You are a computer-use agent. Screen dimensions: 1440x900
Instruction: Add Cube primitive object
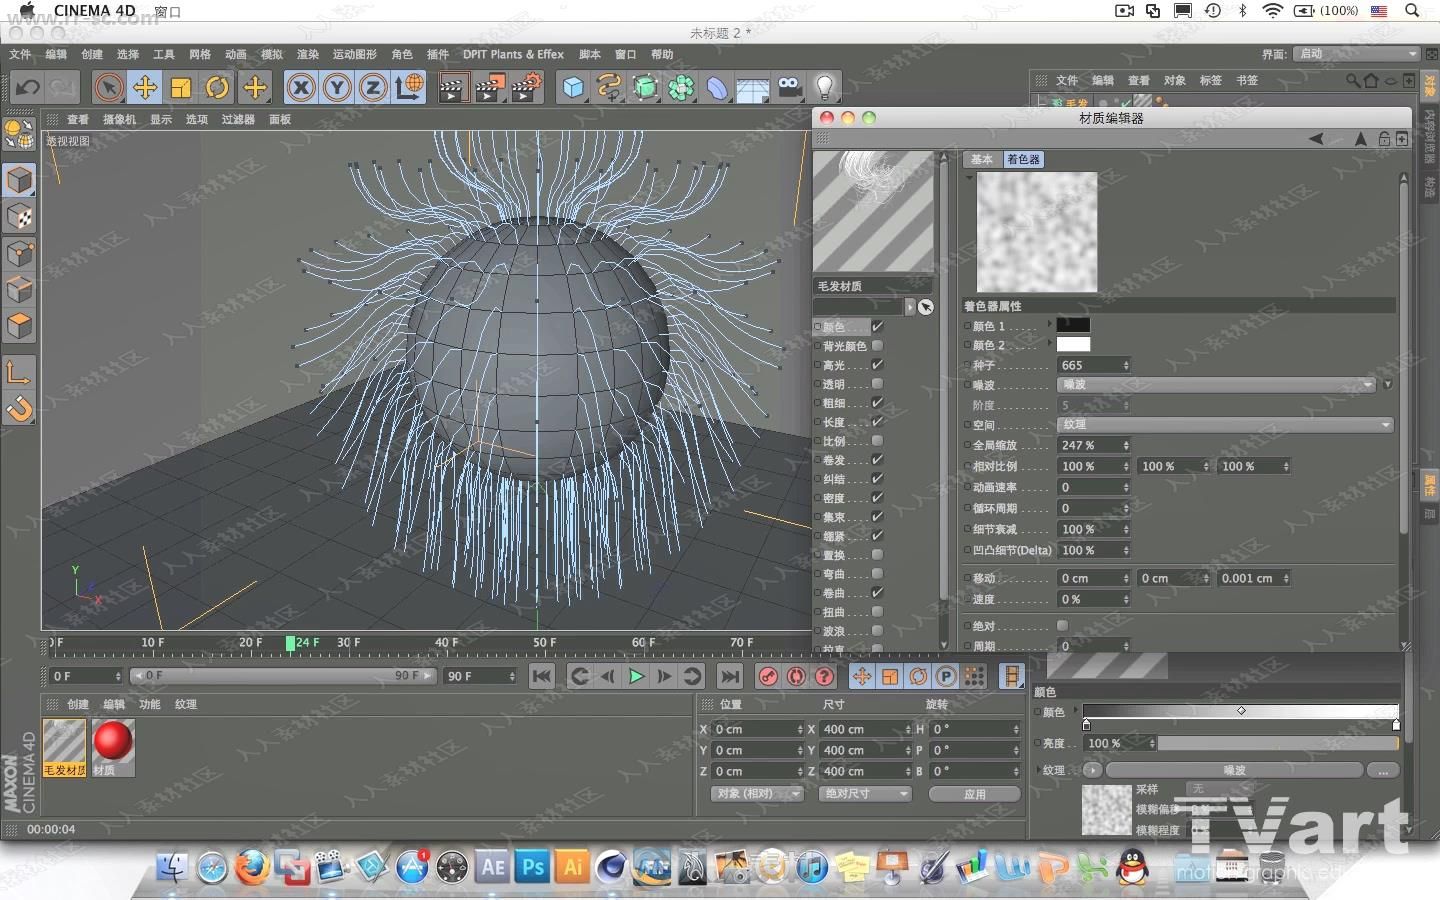click(573, 88)
